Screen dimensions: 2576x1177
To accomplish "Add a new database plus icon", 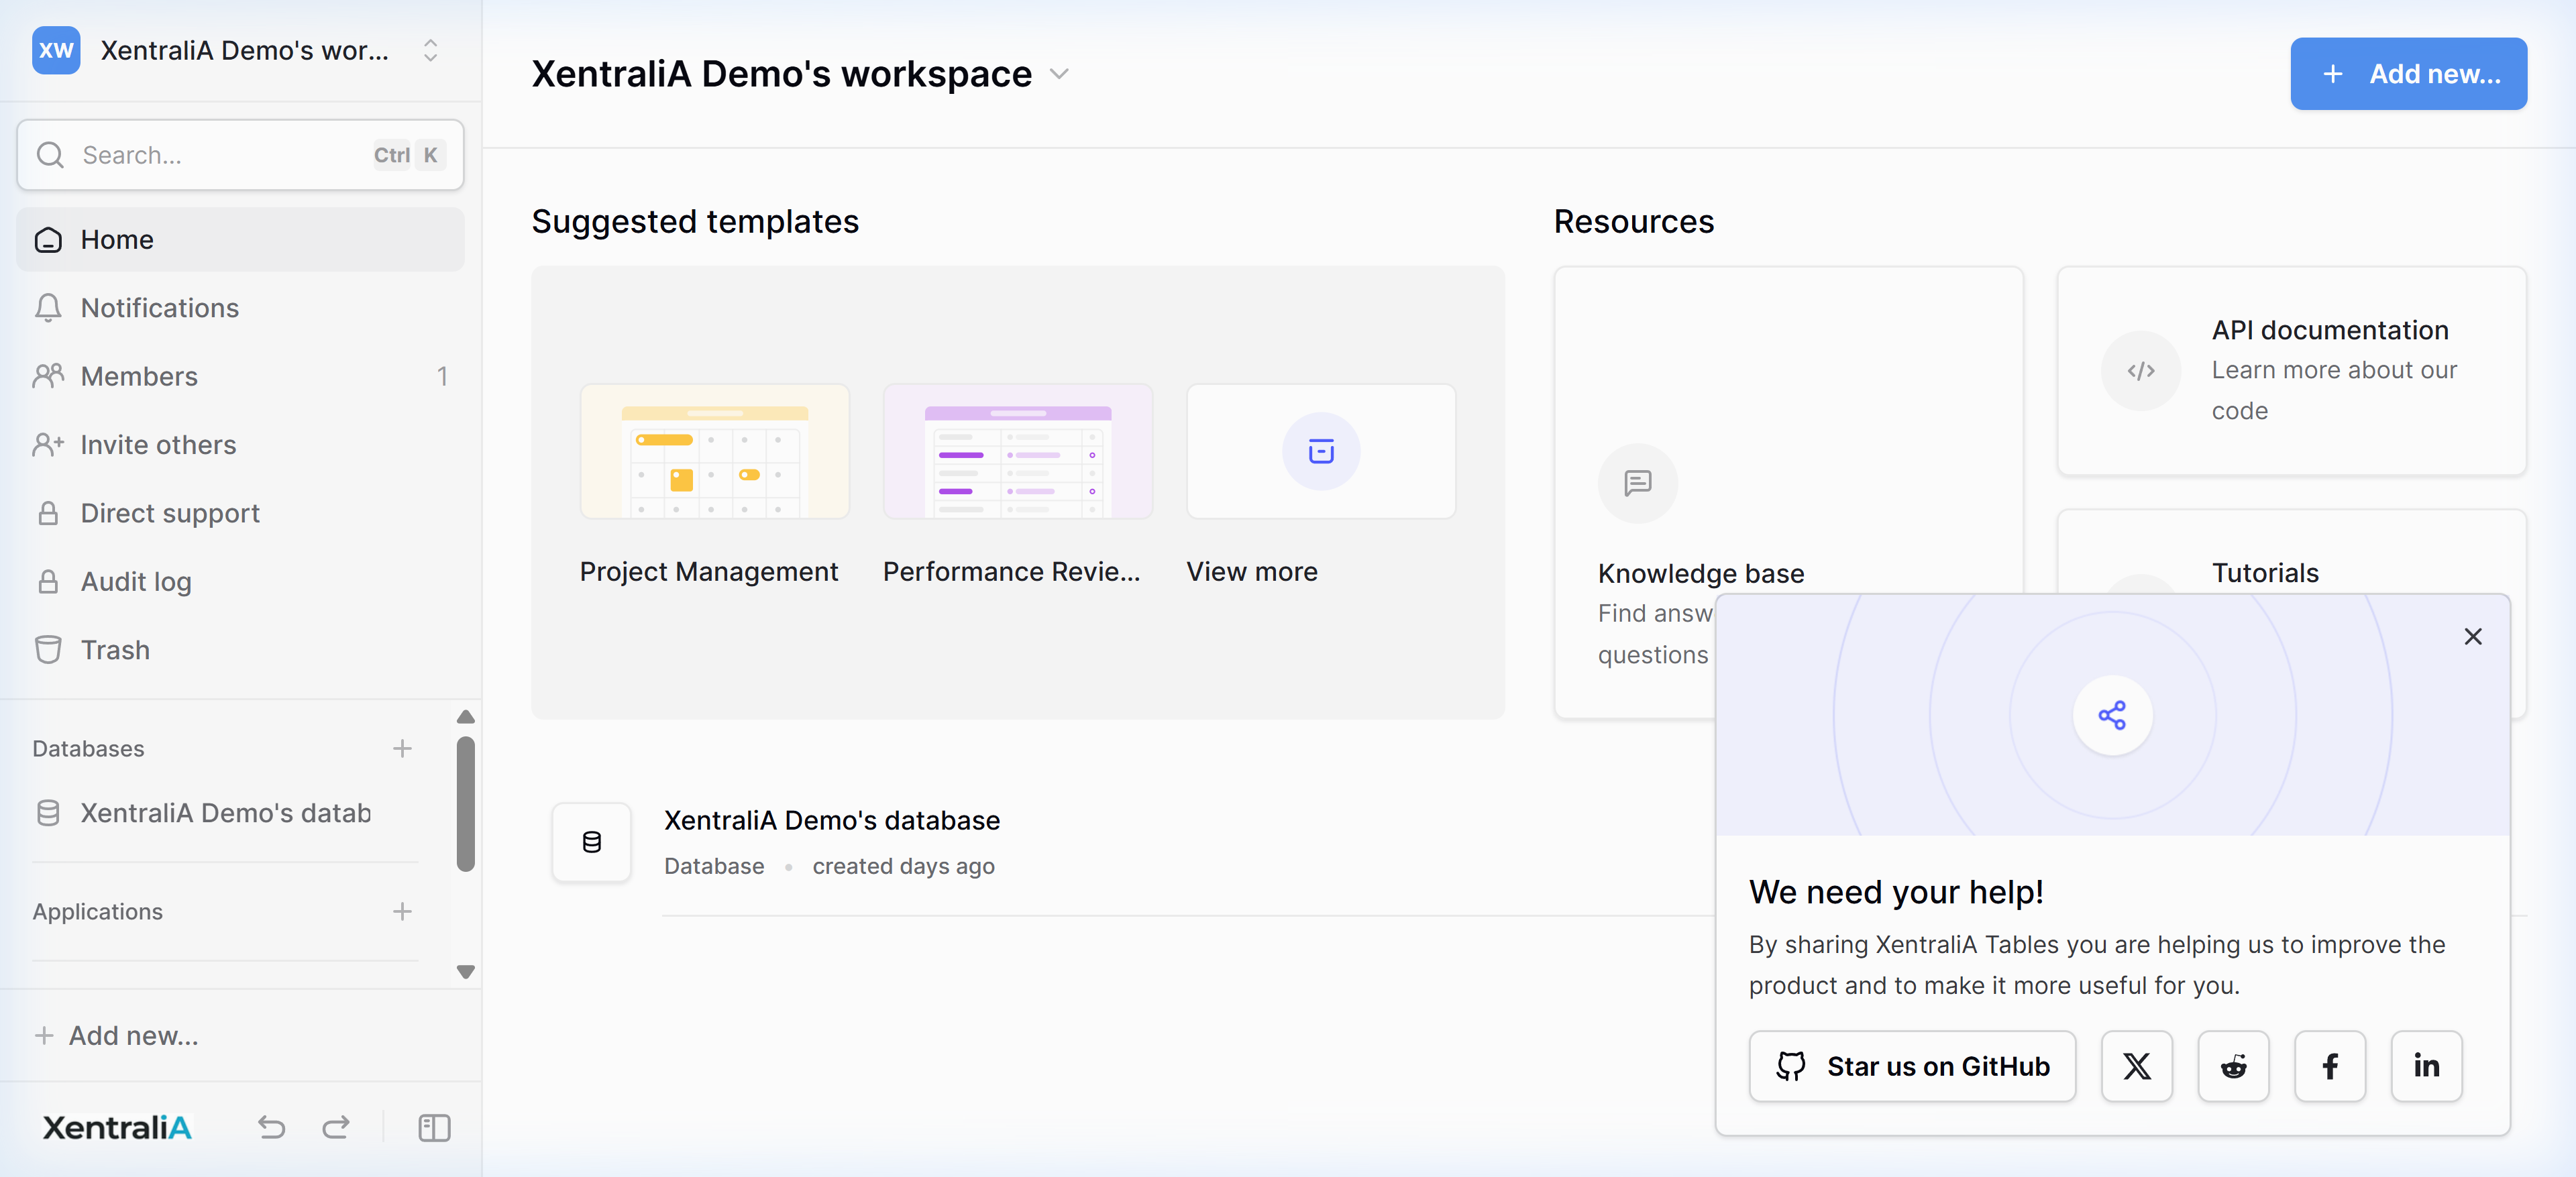I will coord(402,749).
